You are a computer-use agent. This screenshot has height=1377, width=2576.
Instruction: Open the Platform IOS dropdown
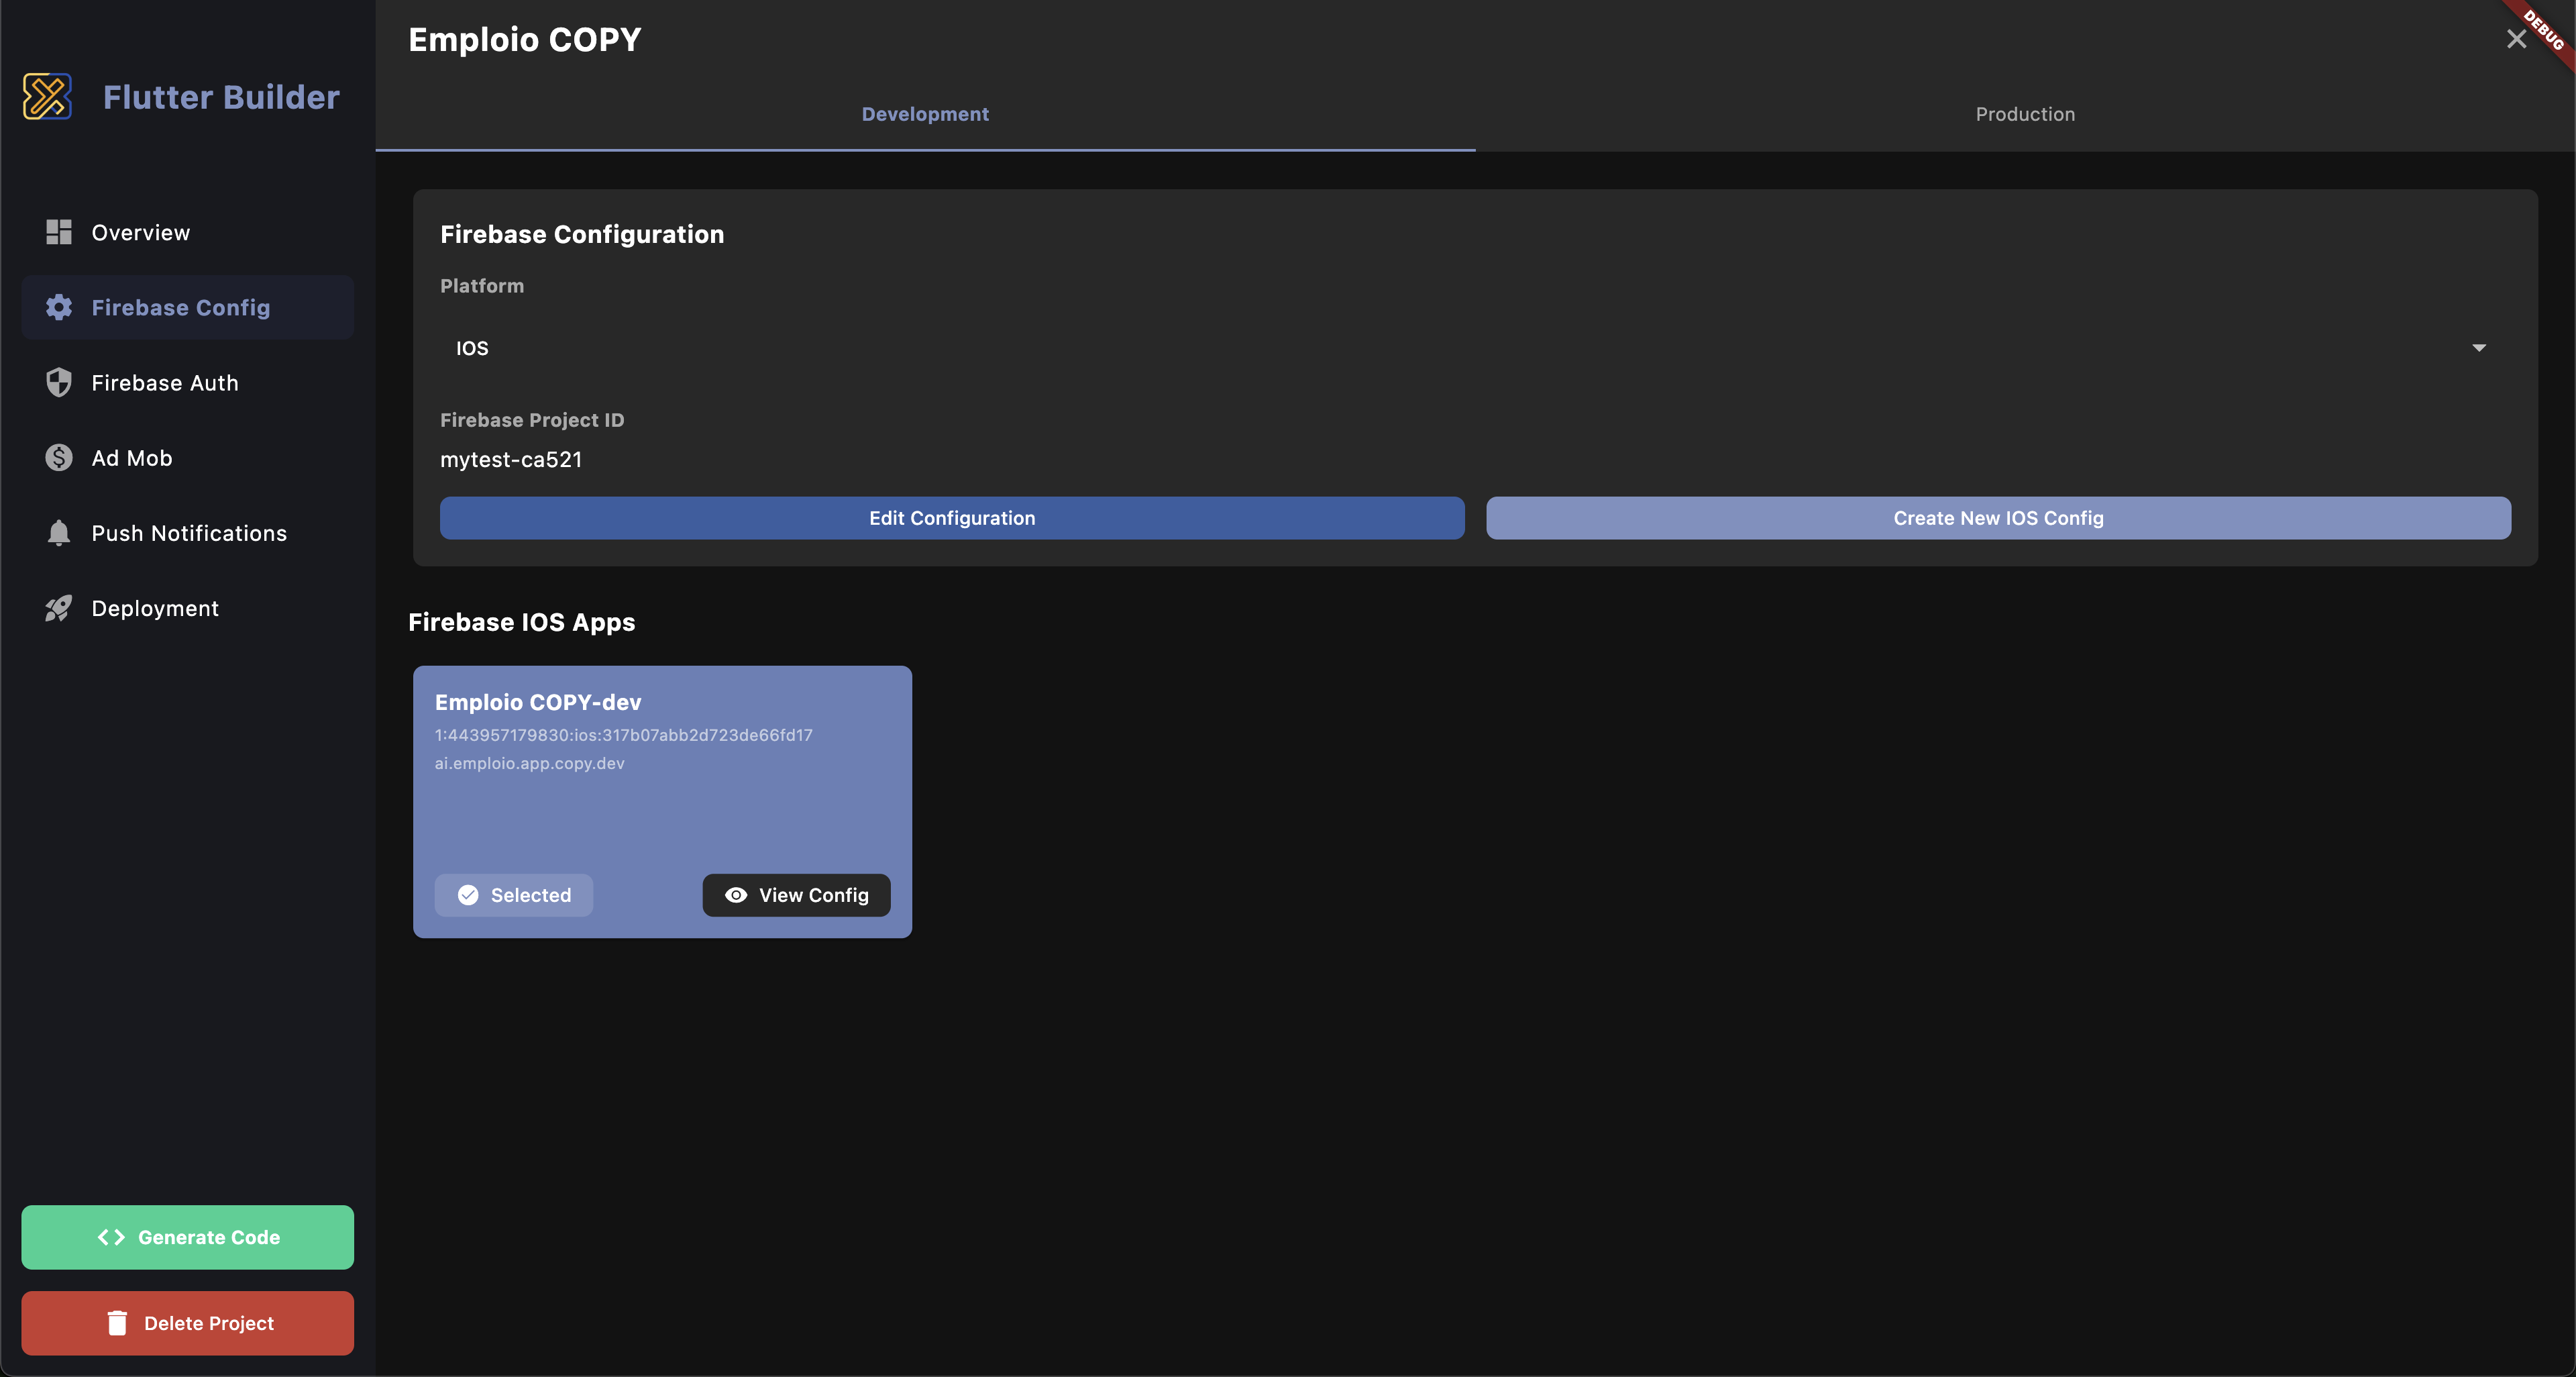pyautogui.click(x=1475, y=348)
